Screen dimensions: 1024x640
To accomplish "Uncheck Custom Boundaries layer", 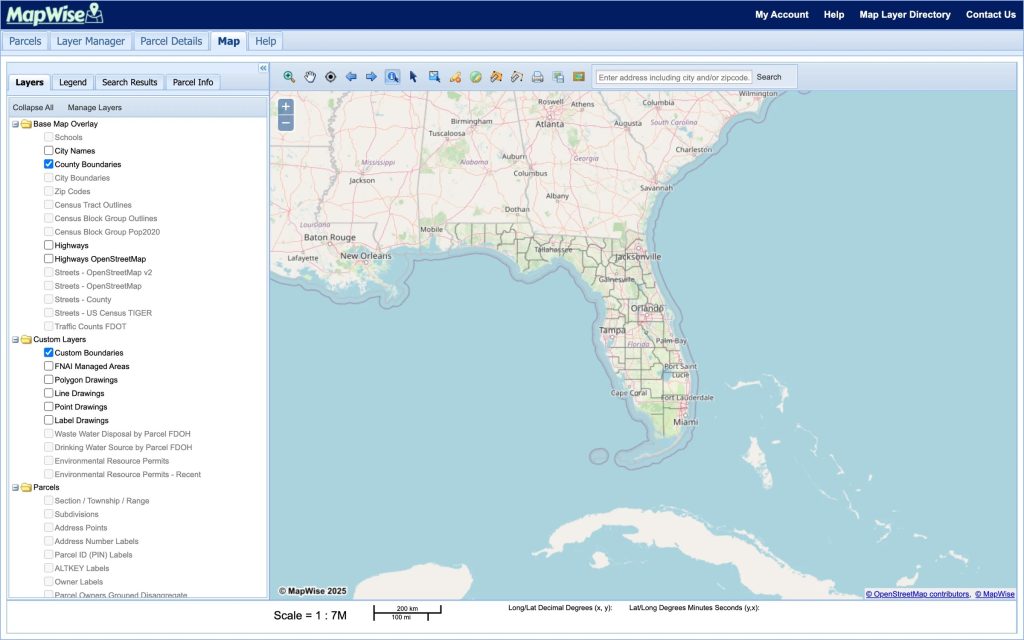I will (x=48, y=353).
